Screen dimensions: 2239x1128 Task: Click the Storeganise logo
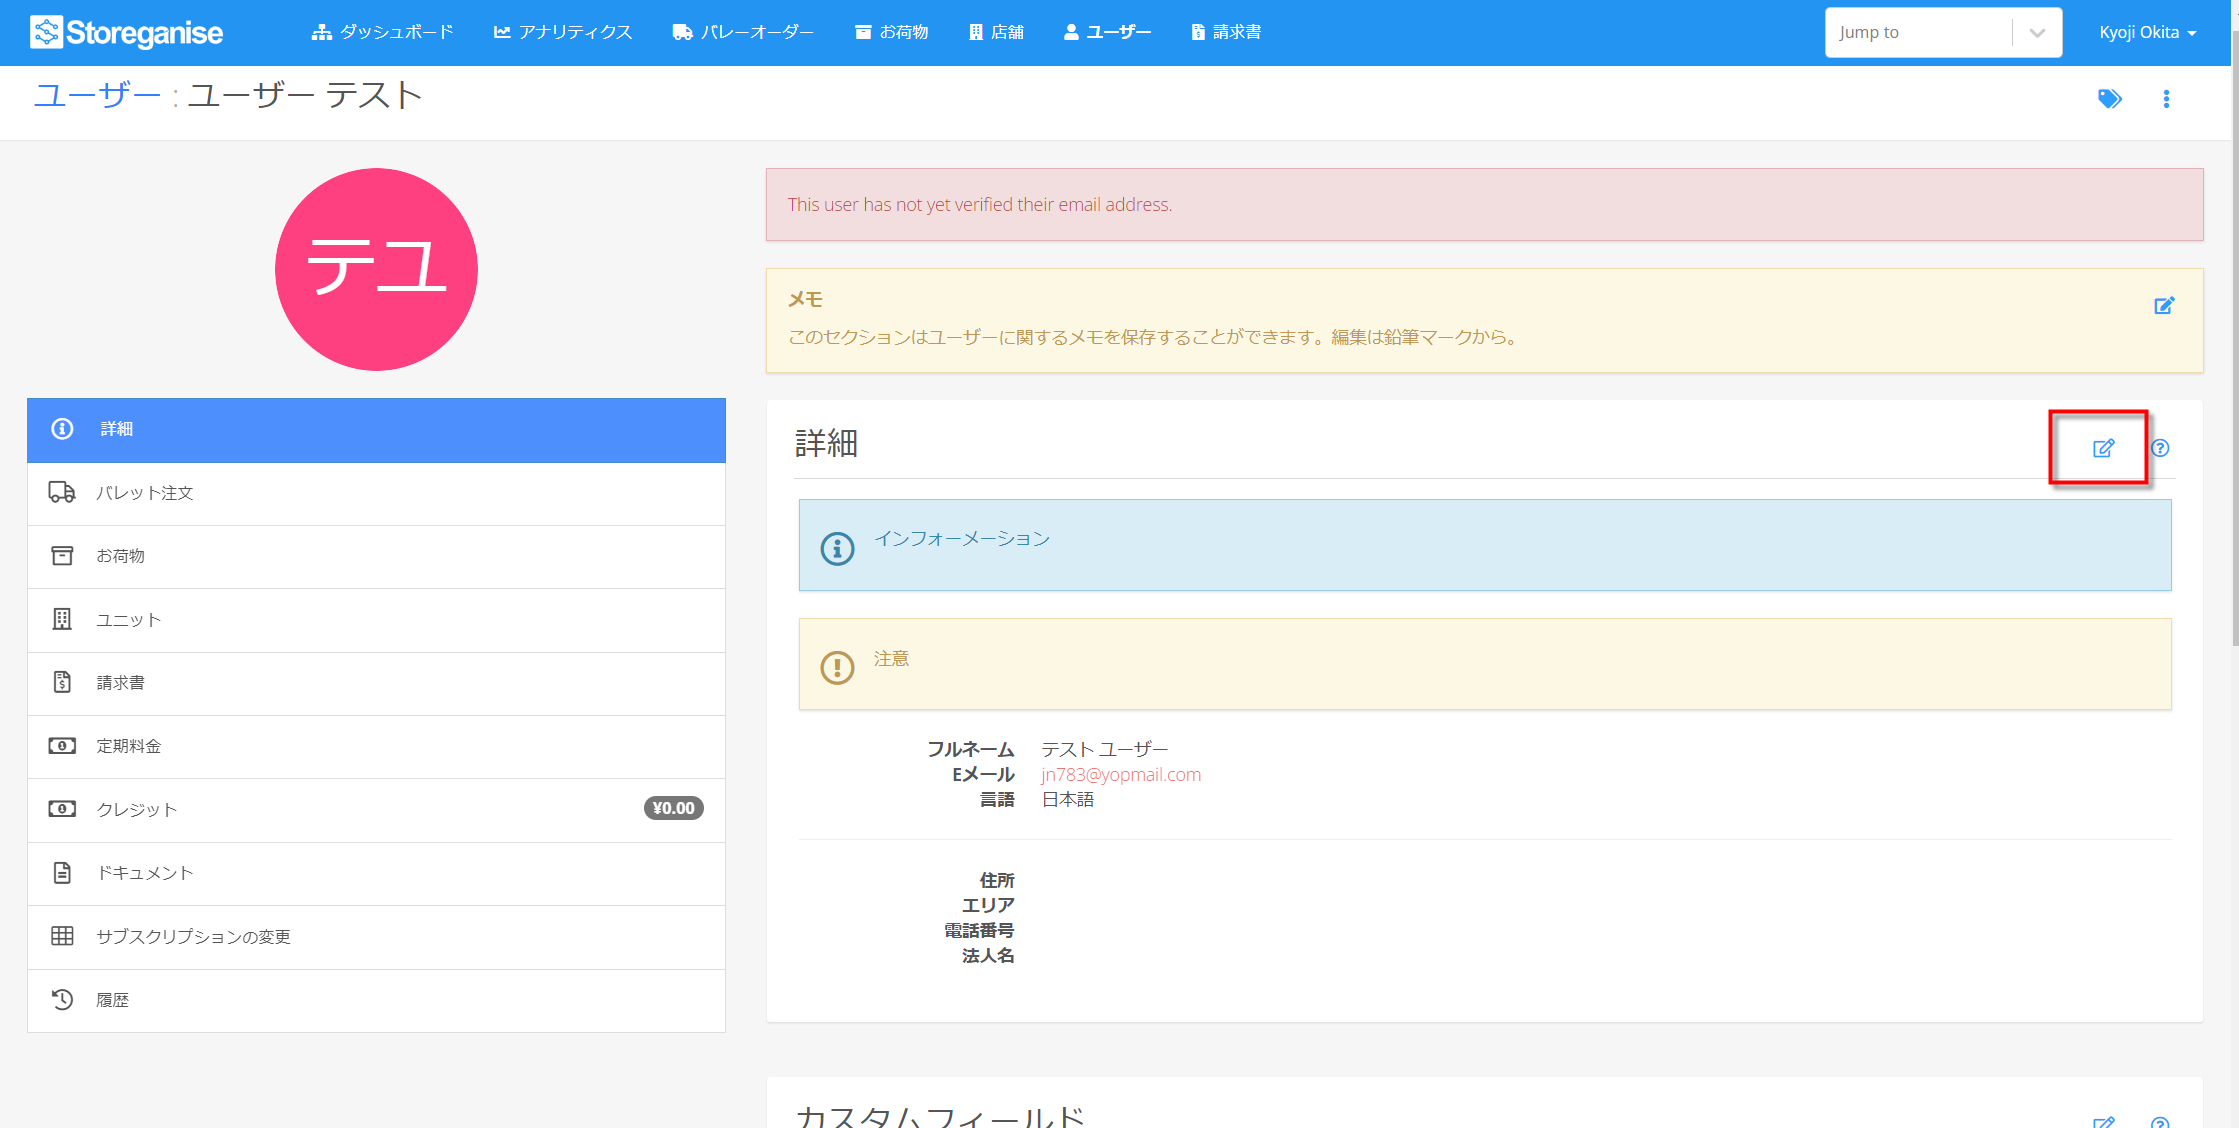pos(127,32)
